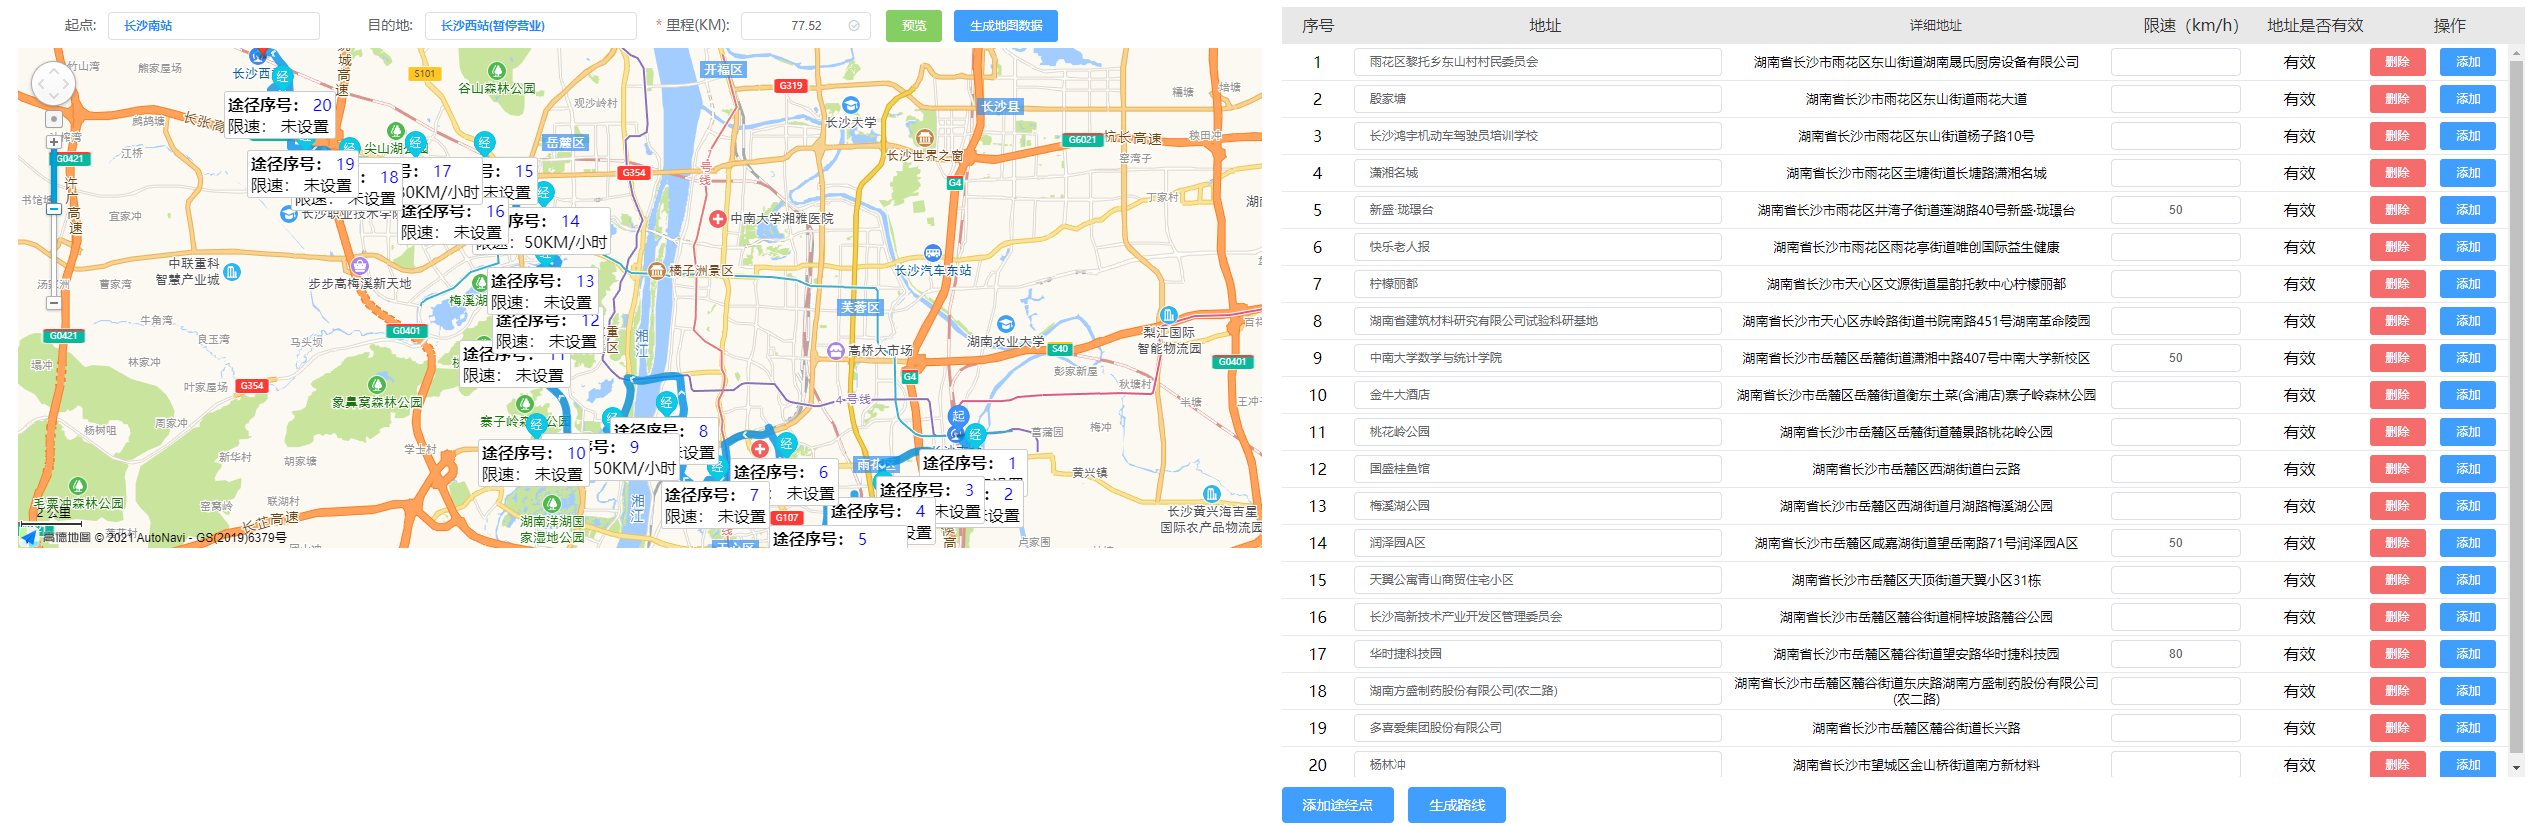This screenshot has height=825, width=2540.
Task: Click the 毛栗冲森林公园 park icon
Action: 78,487
